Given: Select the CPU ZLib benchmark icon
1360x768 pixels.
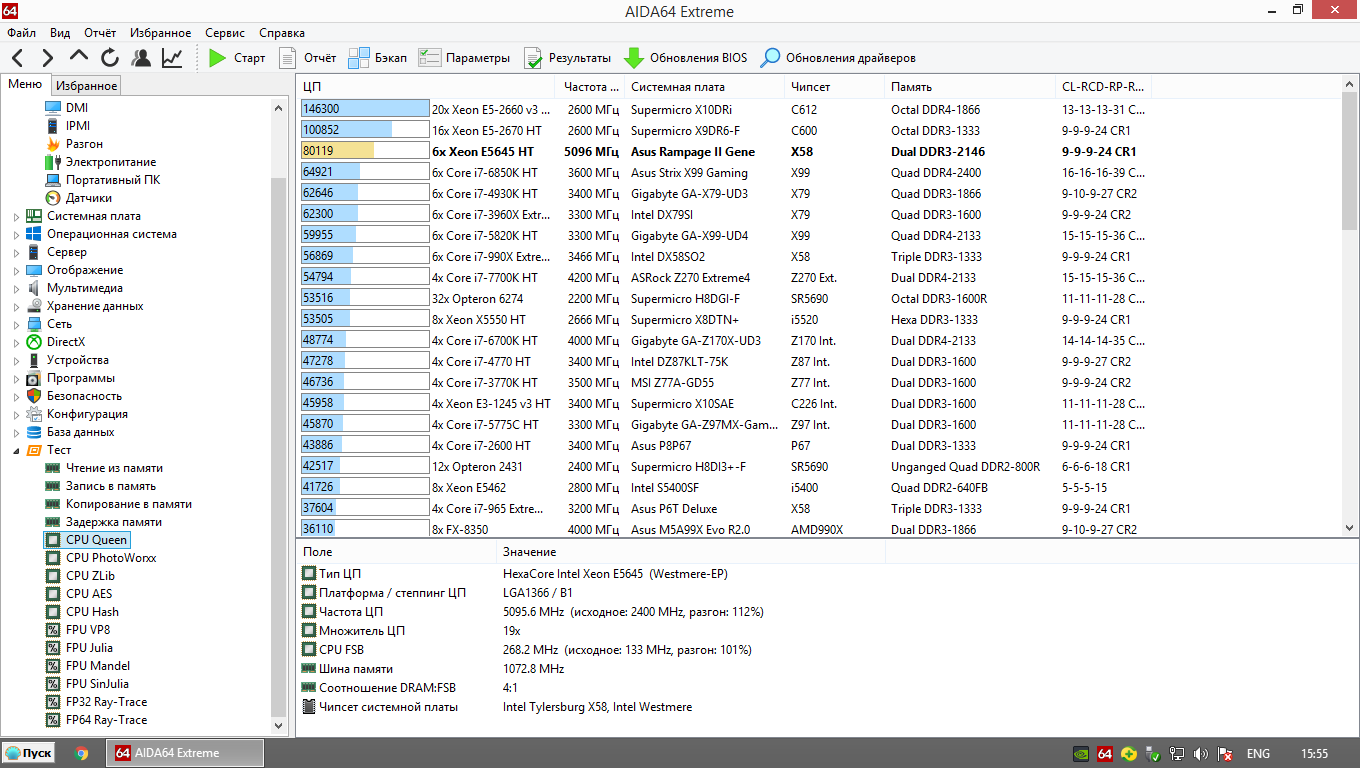Looking at the screenshot, I should point(53,576).
